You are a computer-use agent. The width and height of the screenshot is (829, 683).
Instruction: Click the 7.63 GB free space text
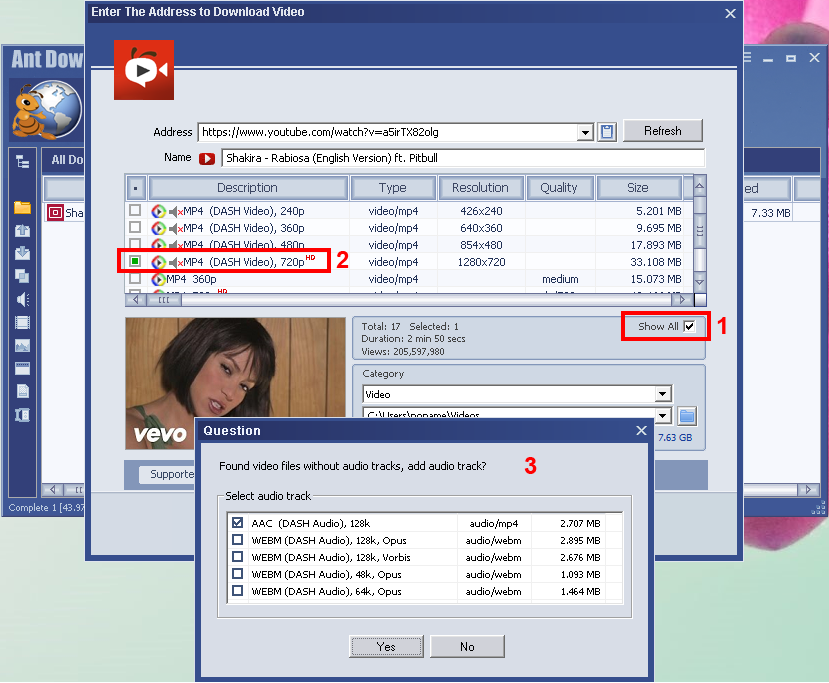tap(675, 438)
